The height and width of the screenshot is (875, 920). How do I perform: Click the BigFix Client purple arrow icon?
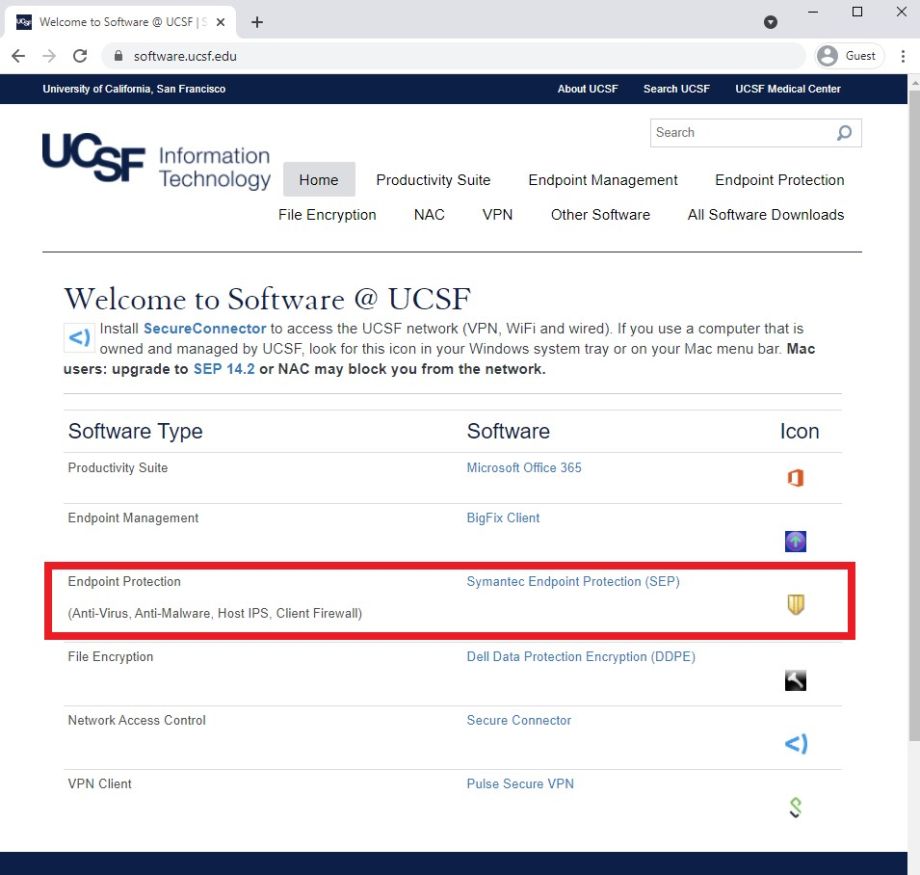pos(795,541)
